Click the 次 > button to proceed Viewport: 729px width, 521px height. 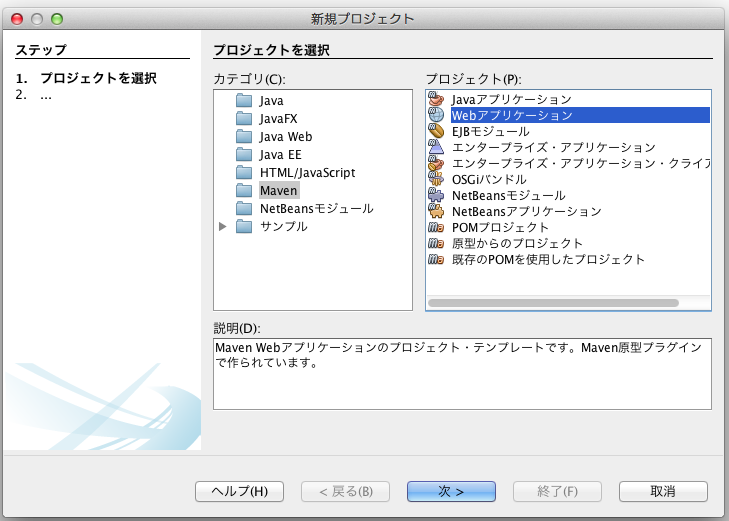pos(451,491)
